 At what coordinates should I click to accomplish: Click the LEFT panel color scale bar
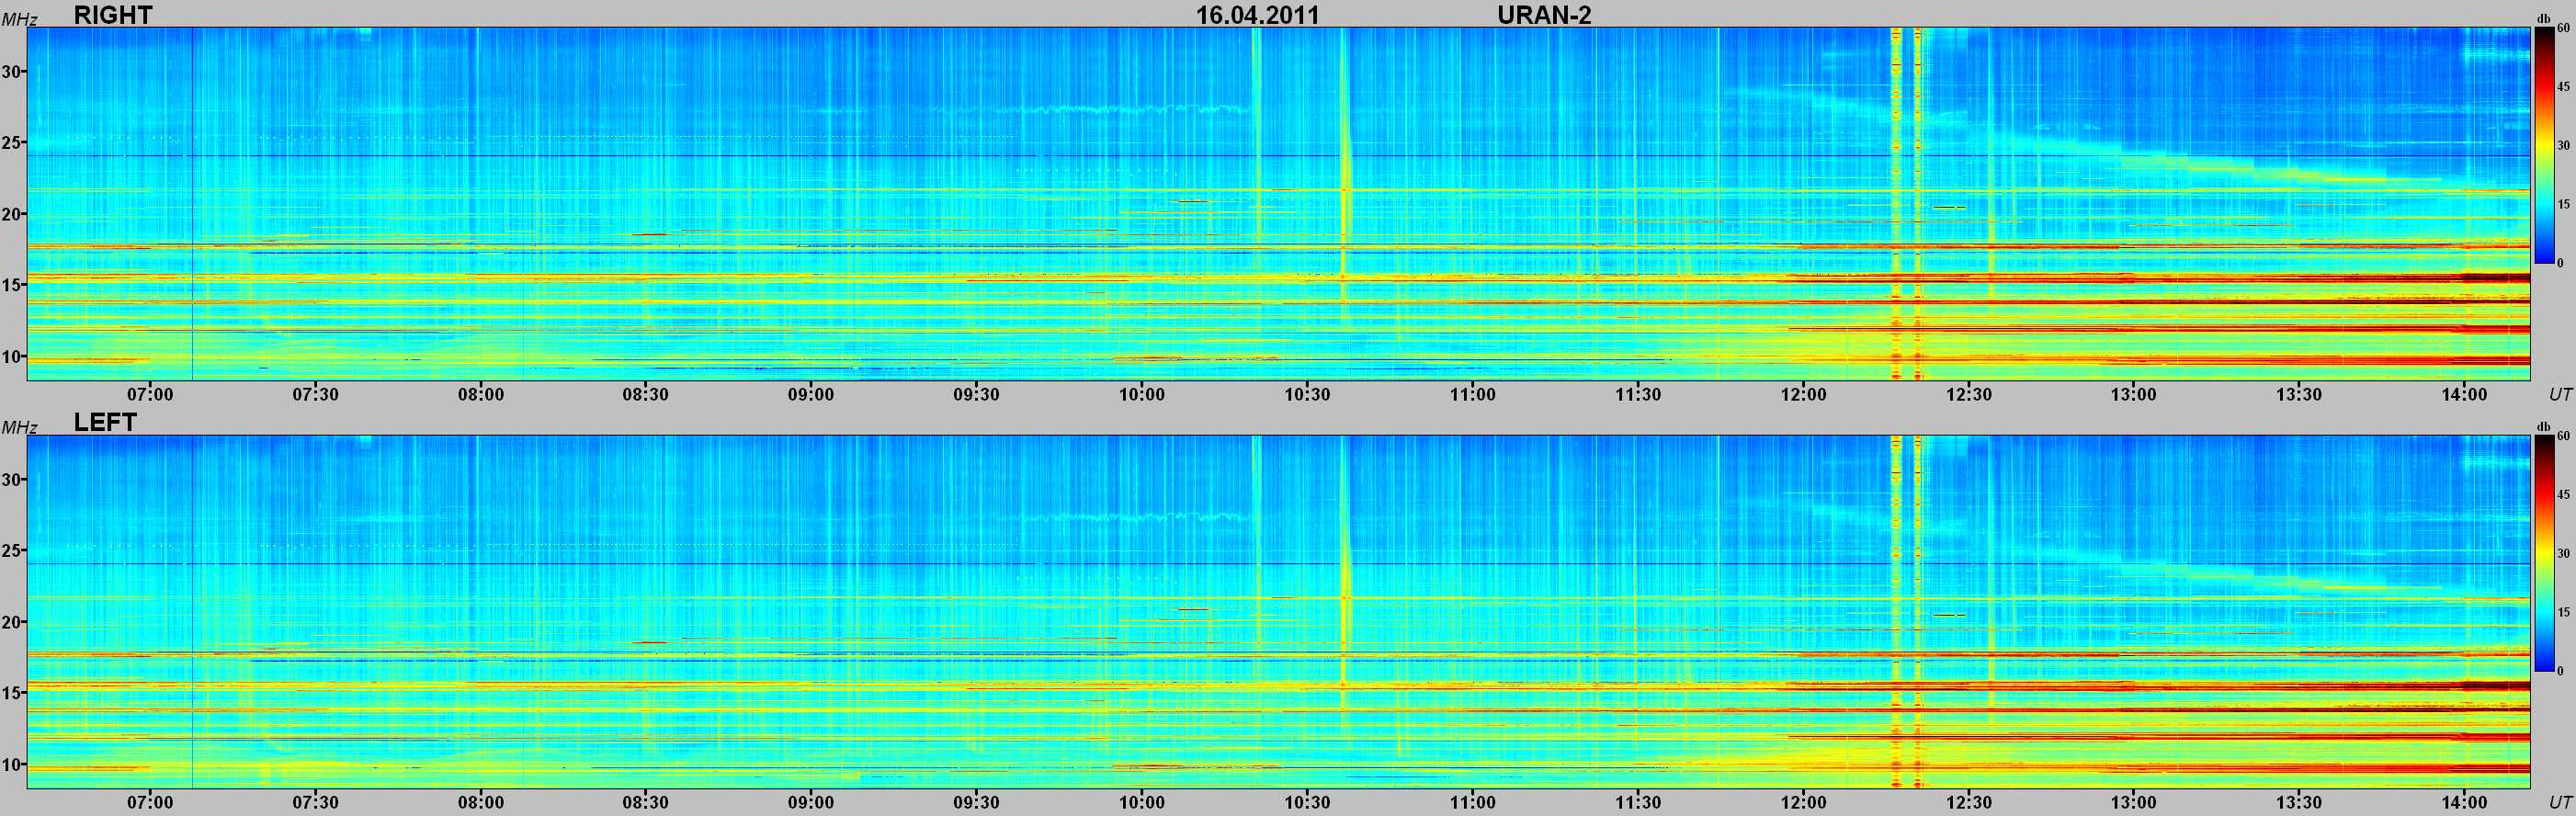pyautogui.click(x=2543, y=553)
